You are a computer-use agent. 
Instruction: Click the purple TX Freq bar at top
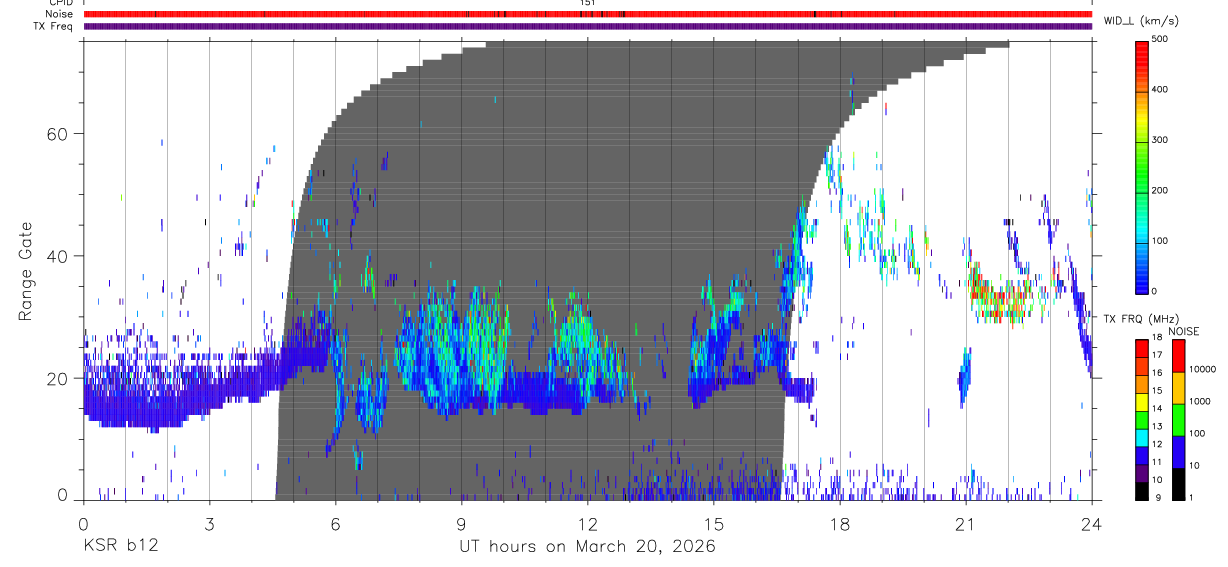pos(587,26)
